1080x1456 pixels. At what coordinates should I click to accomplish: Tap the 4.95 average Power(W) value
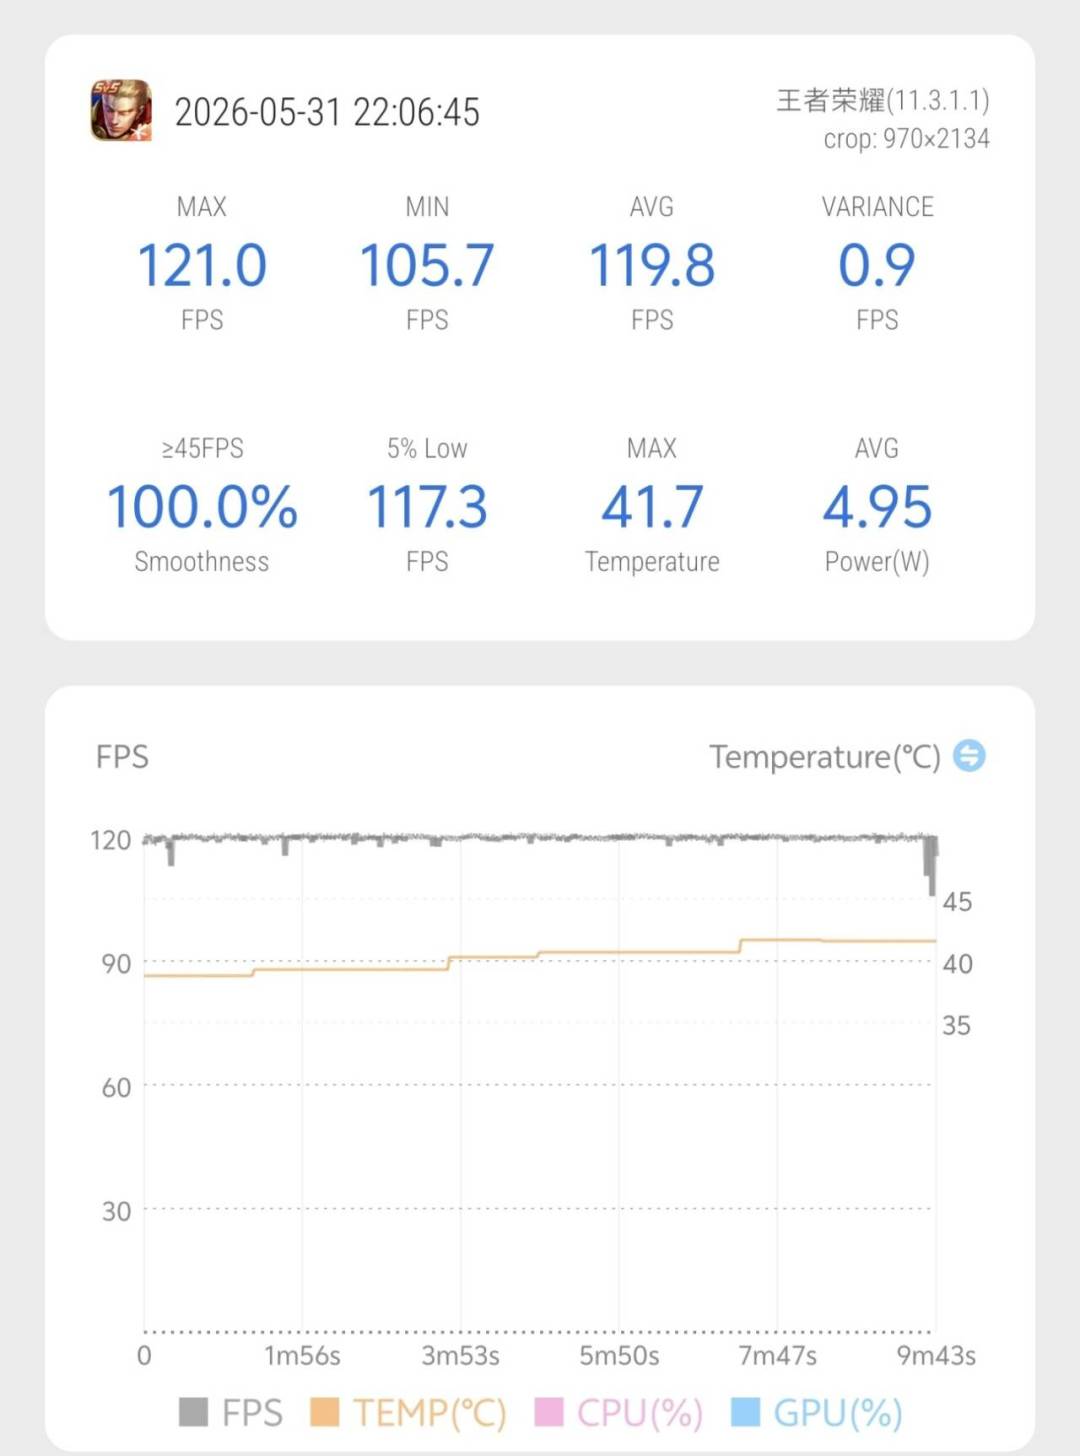coord(877,506)
